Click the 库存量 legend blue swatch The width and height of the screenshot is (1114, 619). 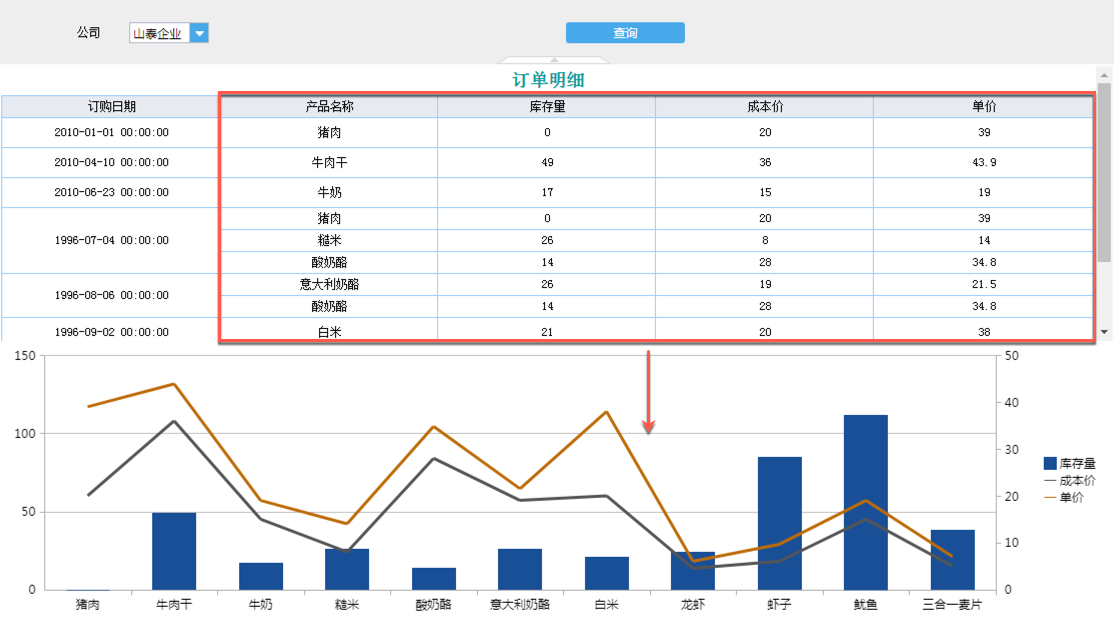click(x=1049, y=463)
